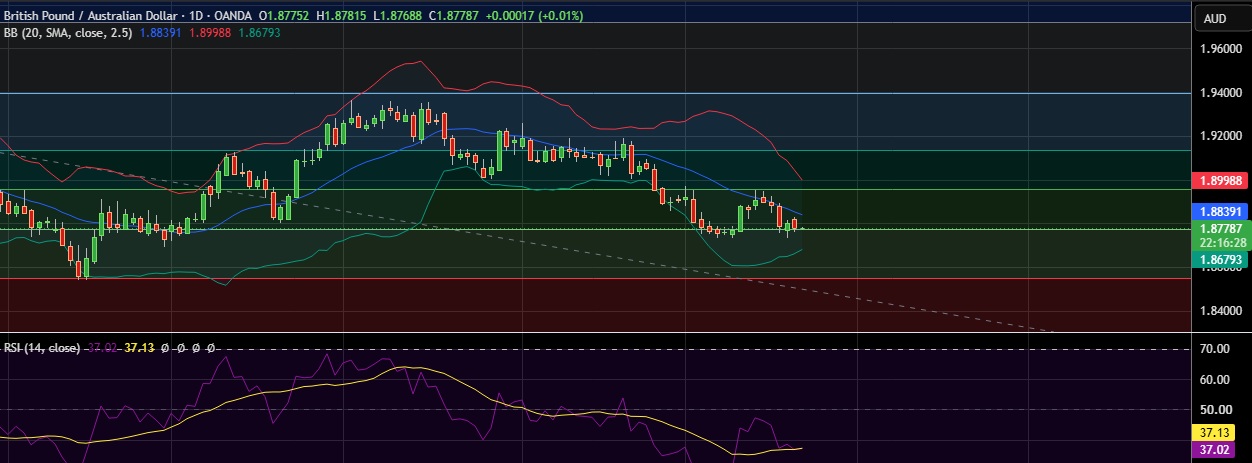Viewport: 1252px width, 463px height.
Task: Click the bar countdown timer on price scale
Action: 1221,243
